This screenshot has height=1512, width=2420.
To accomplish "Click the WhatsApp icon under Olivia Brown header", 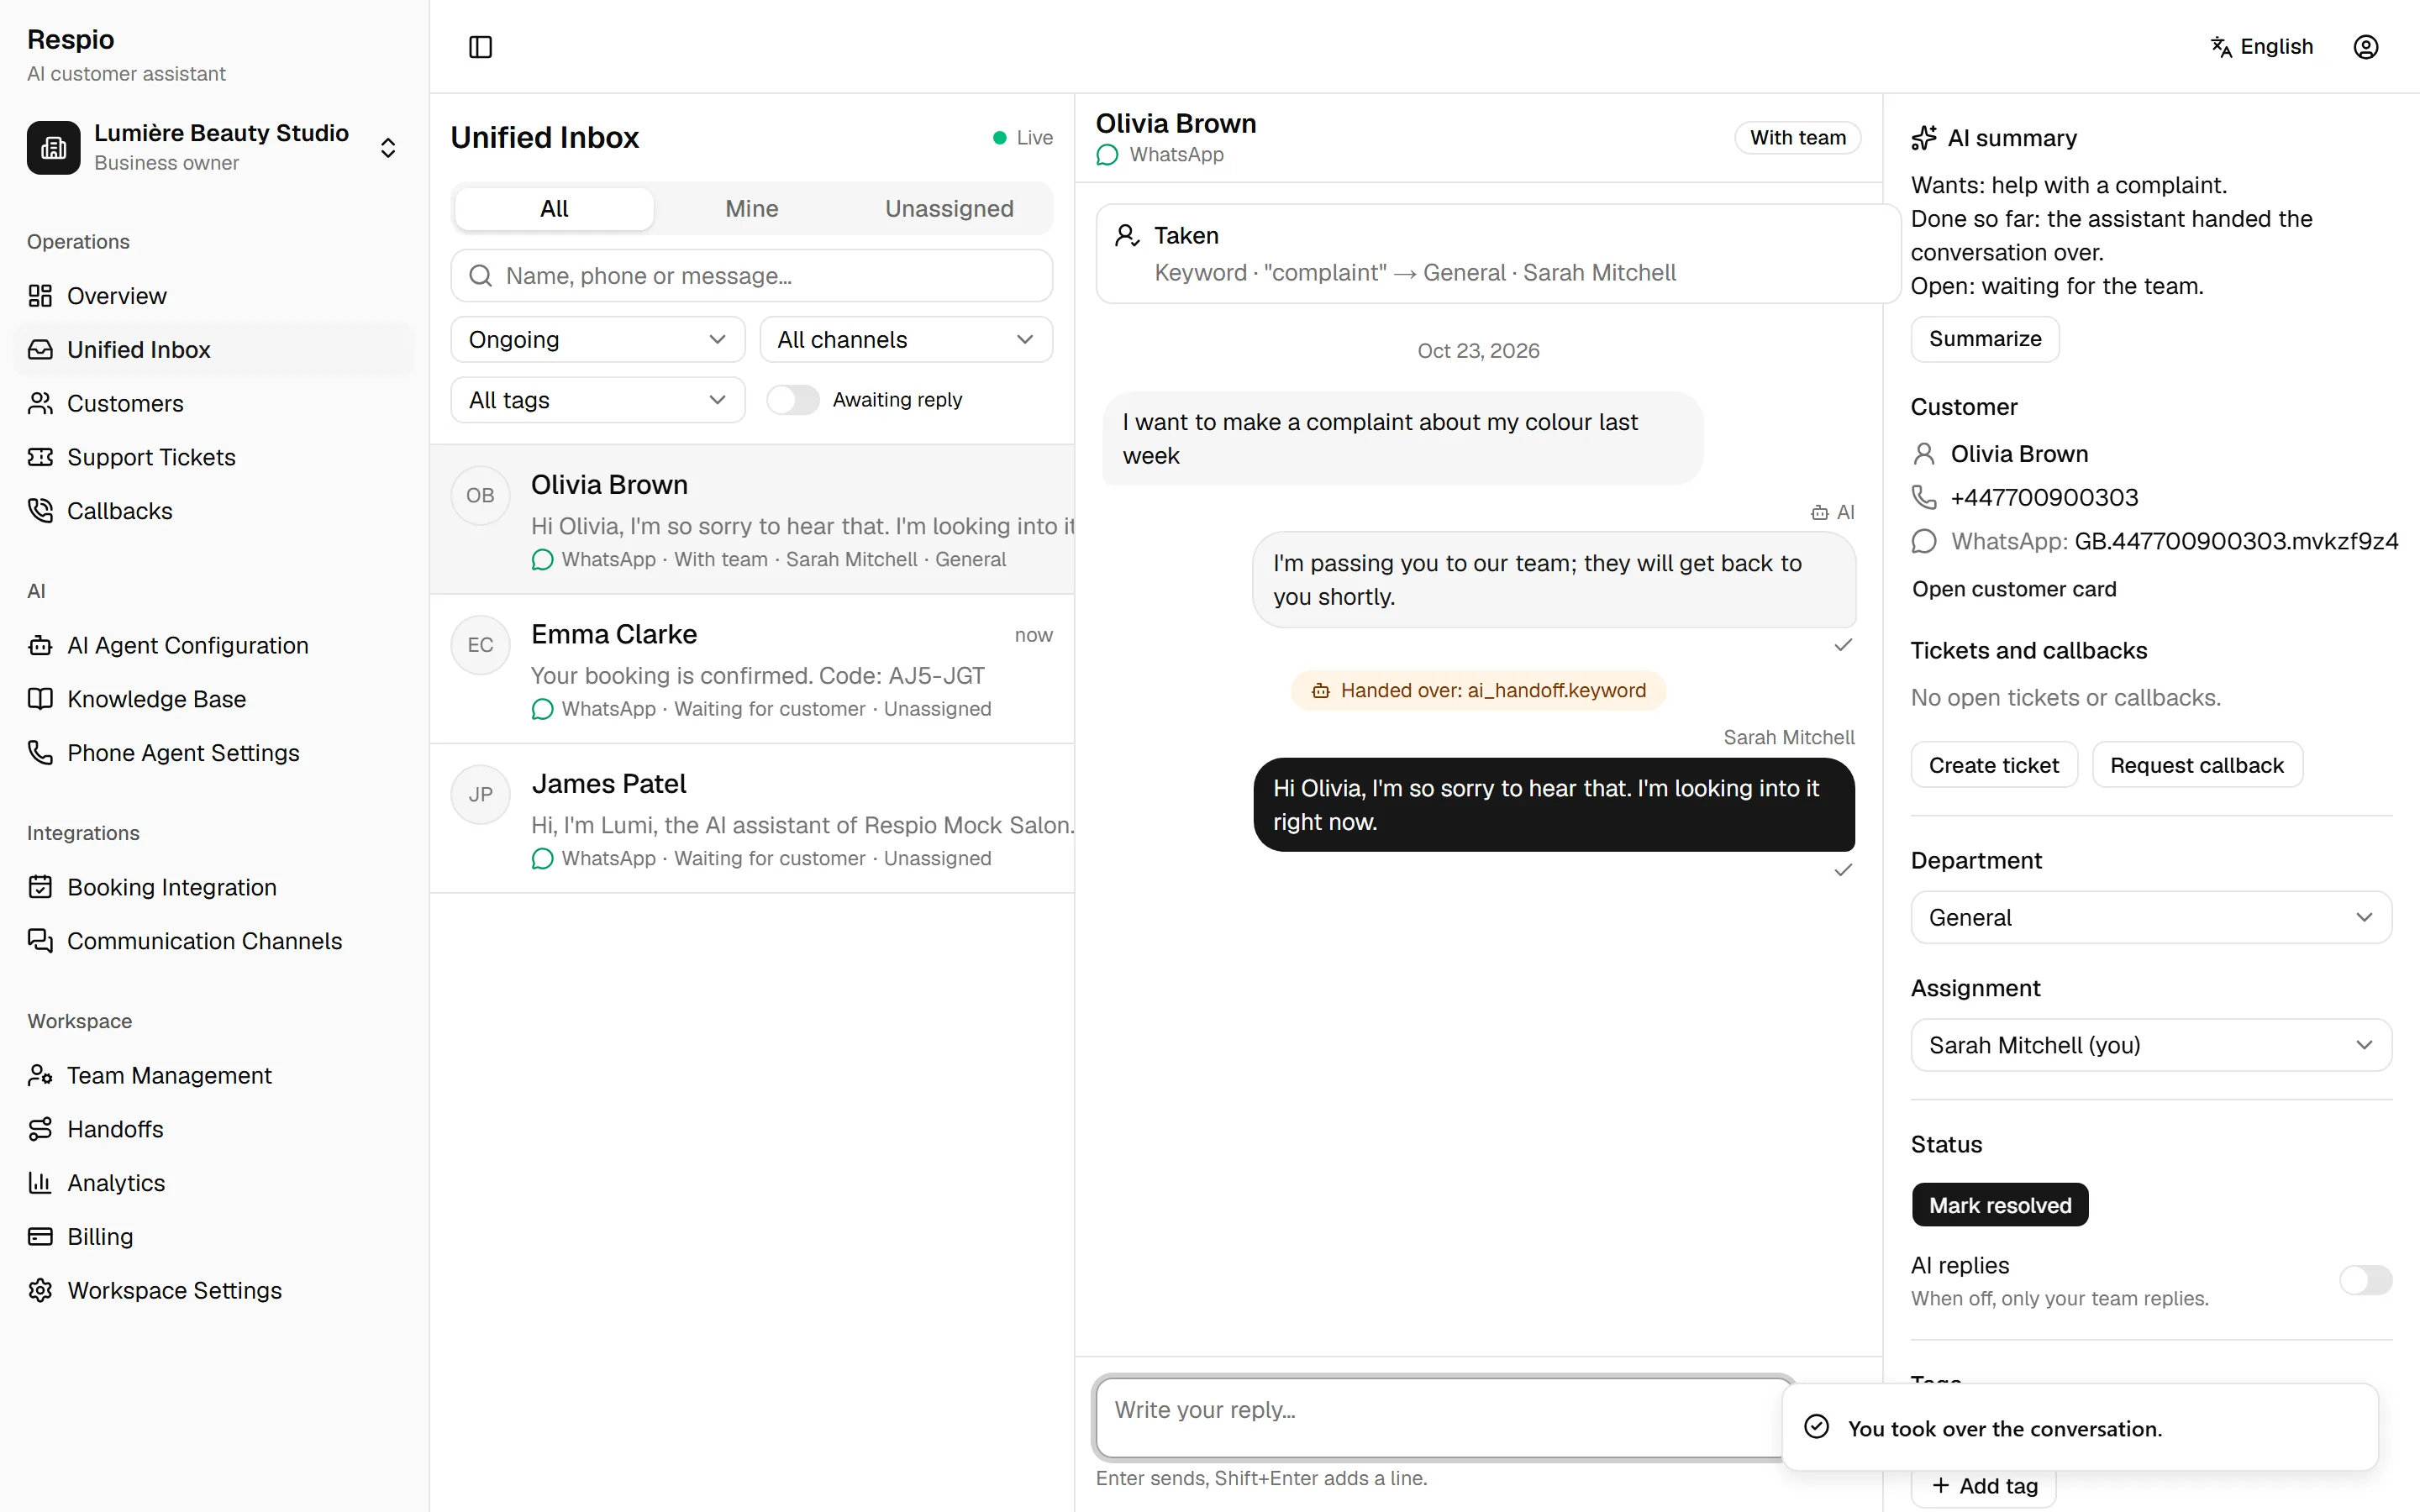I will point(1107,155).
